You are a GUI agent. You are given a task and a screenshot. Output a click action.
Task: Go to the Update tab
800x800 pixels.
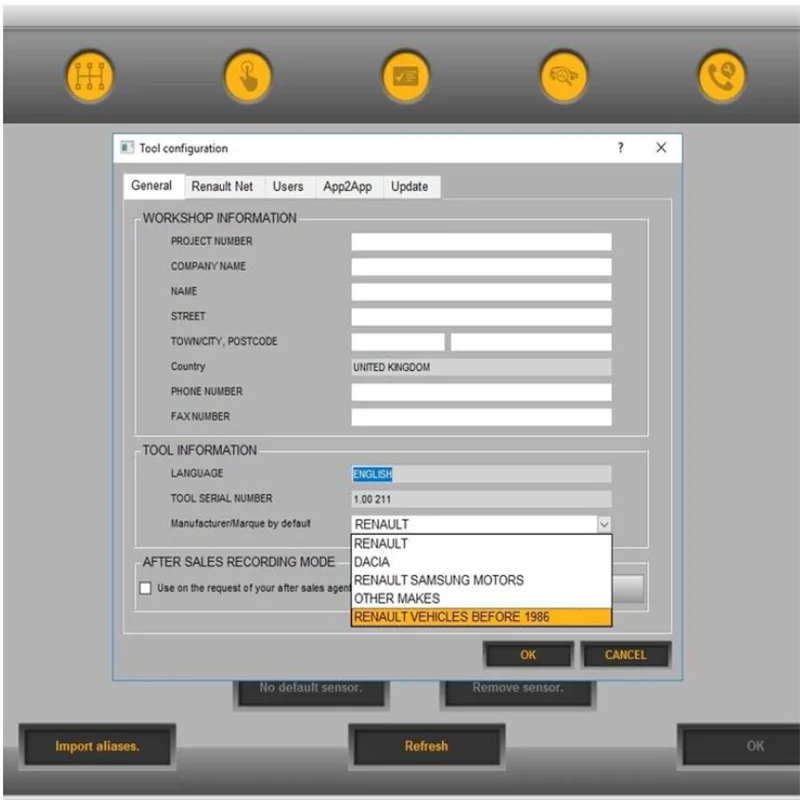coord(410,187)
